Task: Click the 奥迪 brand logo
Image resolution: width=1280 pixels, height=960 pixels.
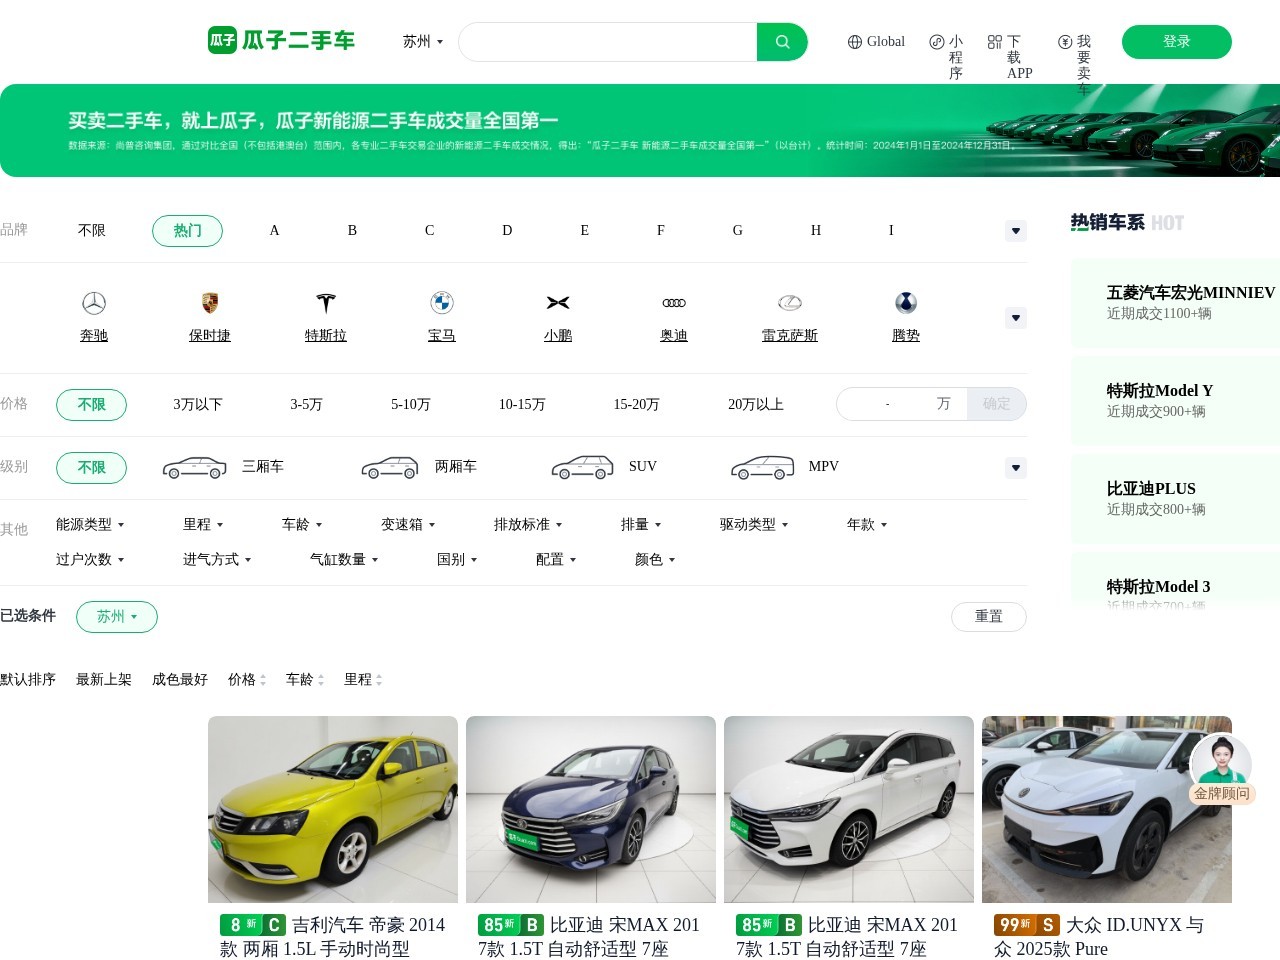Action: 673,303
